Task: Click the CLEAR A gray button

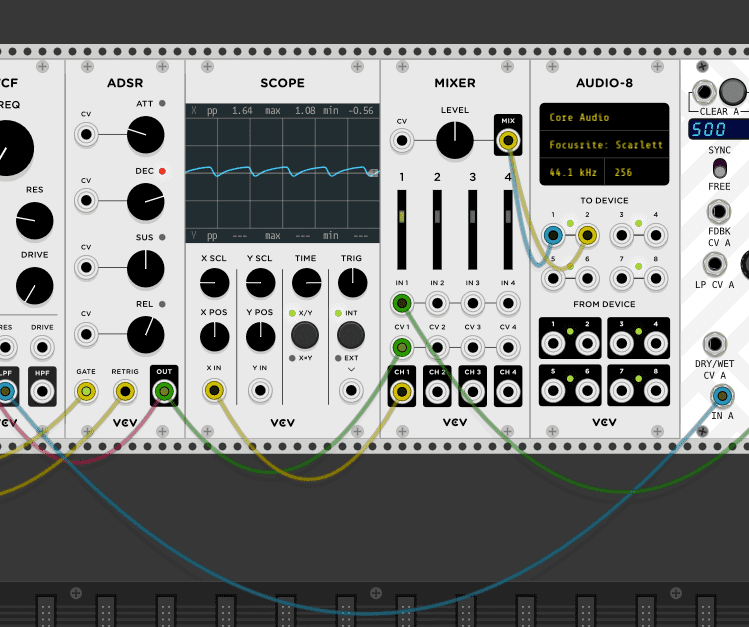Action: 733,92
